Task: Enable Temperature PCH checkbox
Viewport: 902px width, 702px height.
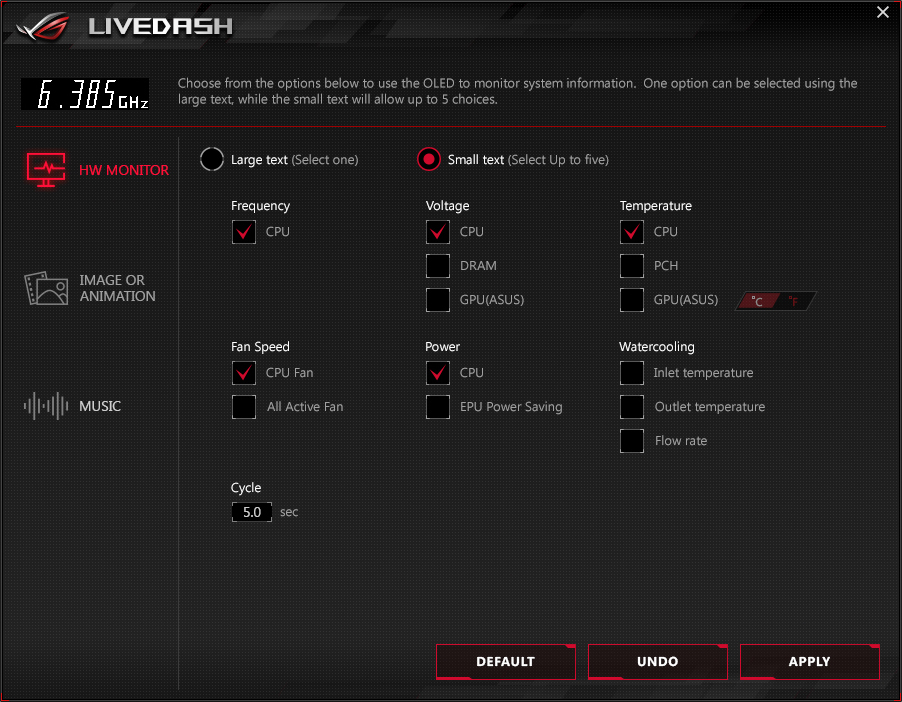Action: point(632,266)
